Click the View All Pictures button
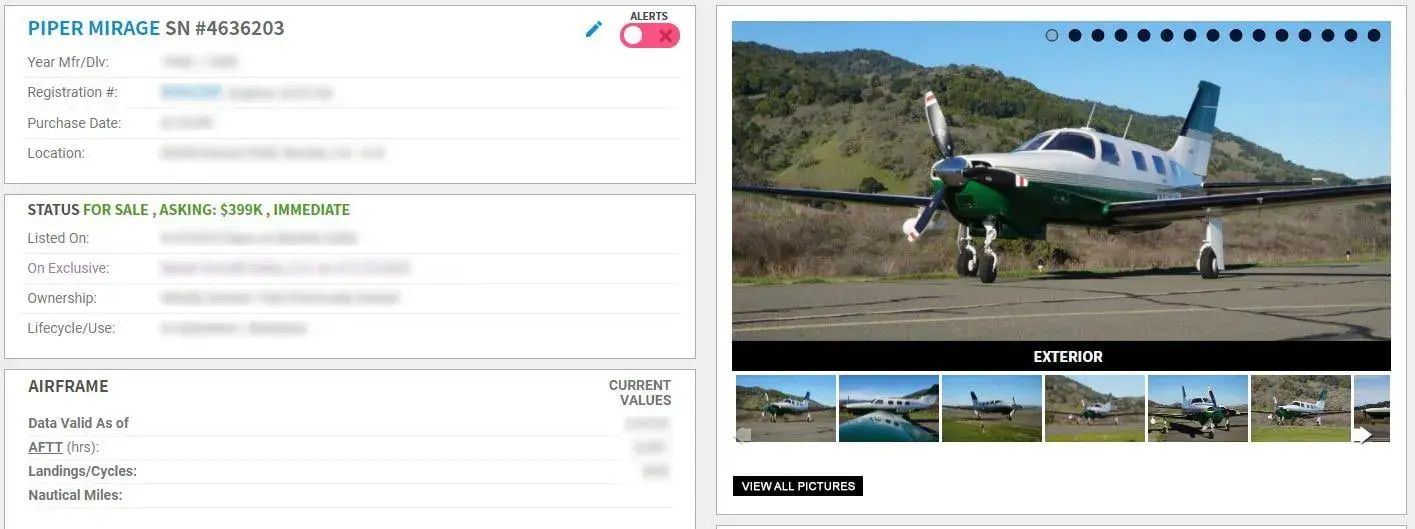Image resolution: width=1415 pixels, height=529 pixels. (x=797, y=486)
